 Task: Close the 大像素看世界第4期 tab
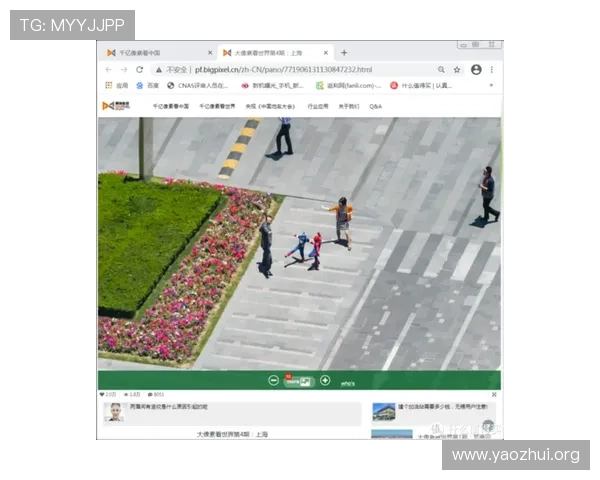(326, 53)
